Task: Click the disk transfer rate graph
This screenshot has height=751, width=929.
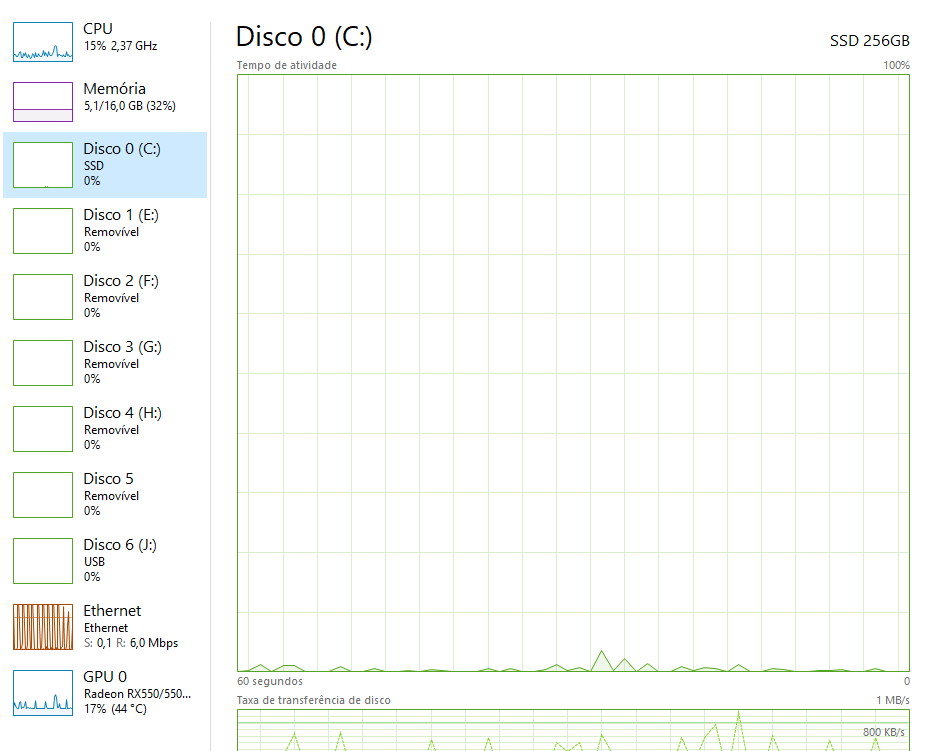Action: pos(573,730)
